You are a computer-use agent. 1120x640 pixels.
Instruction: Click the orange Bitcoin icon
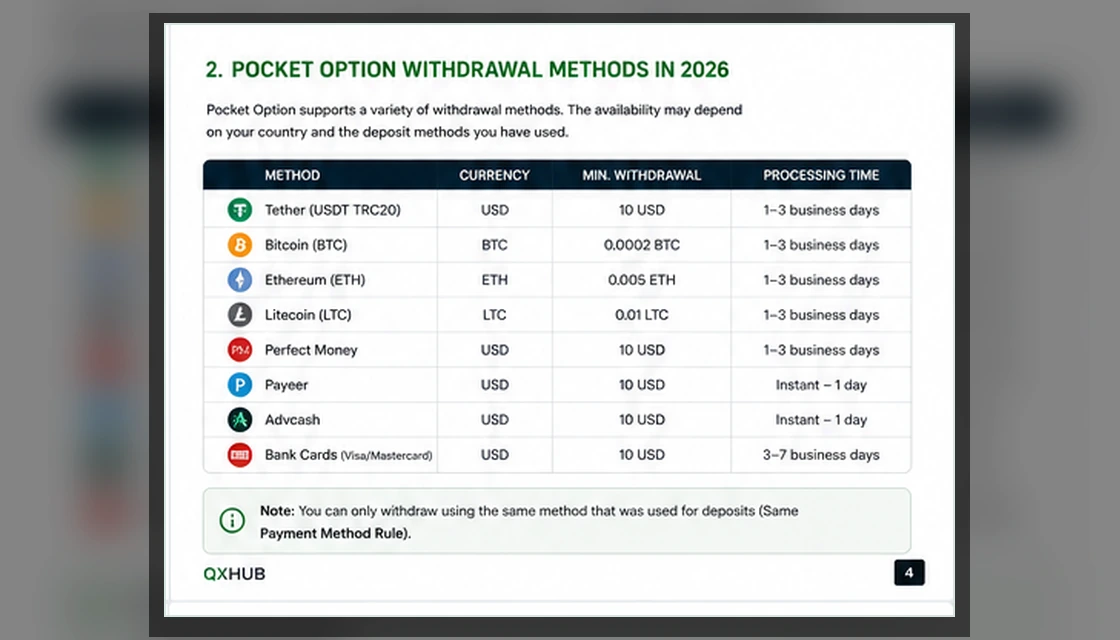240,245
